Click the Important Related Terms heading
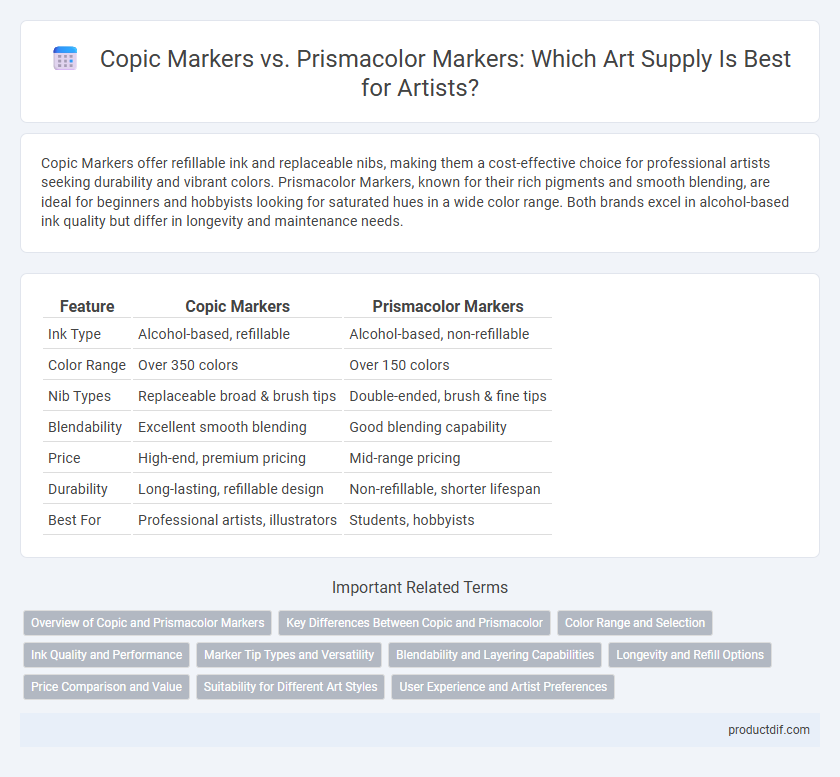The height and width of the screenshot is (777, 840). pyautogui.click(x=420, y=587)
